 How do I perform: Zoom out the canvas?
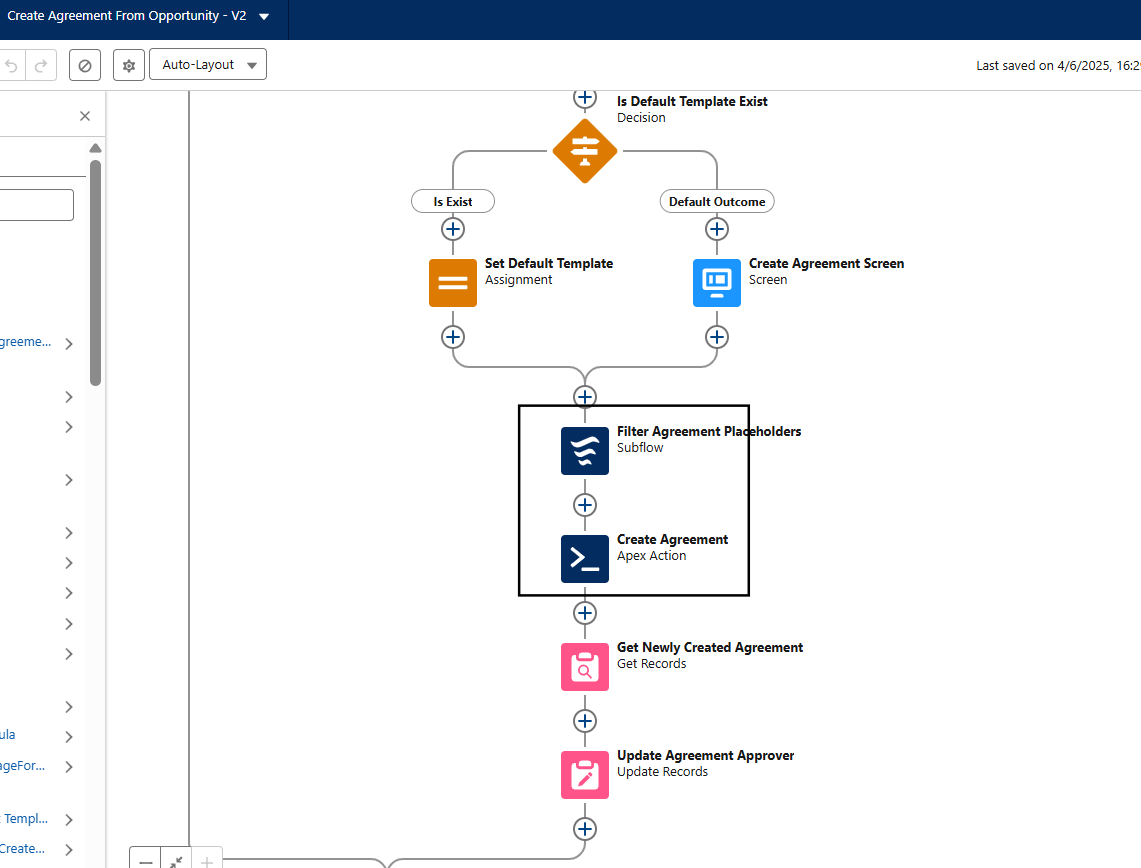point(146,860)
